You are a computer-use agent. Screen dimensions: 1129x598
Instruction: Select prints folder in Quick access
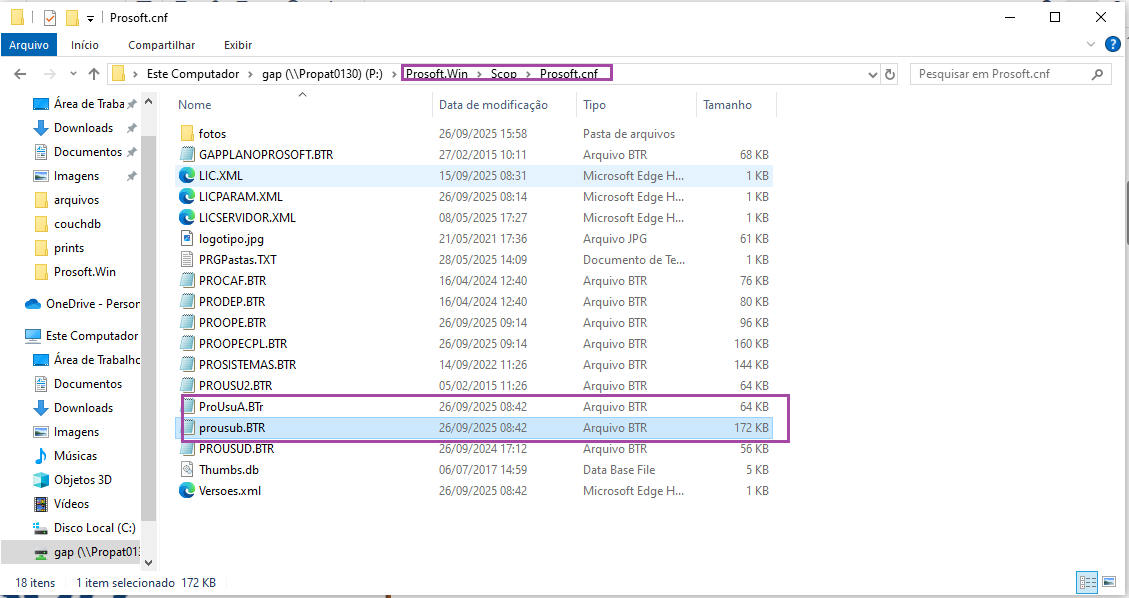pos(59,248)
